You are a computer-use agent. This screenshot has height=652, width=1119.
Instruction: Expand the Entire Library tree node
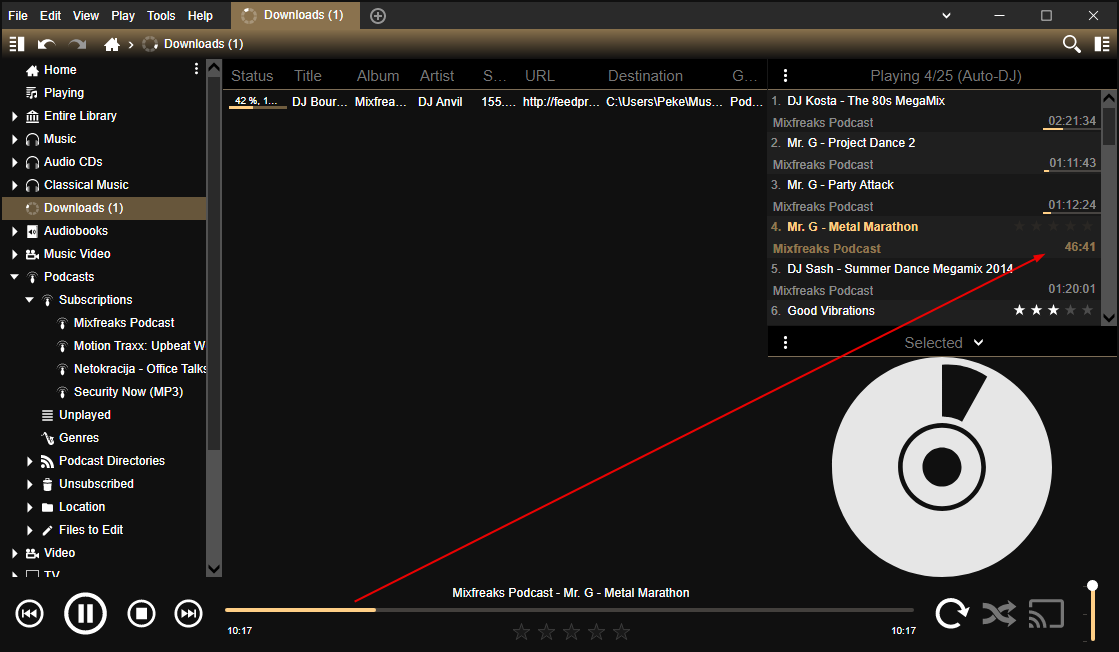click(x=15, y=116)
